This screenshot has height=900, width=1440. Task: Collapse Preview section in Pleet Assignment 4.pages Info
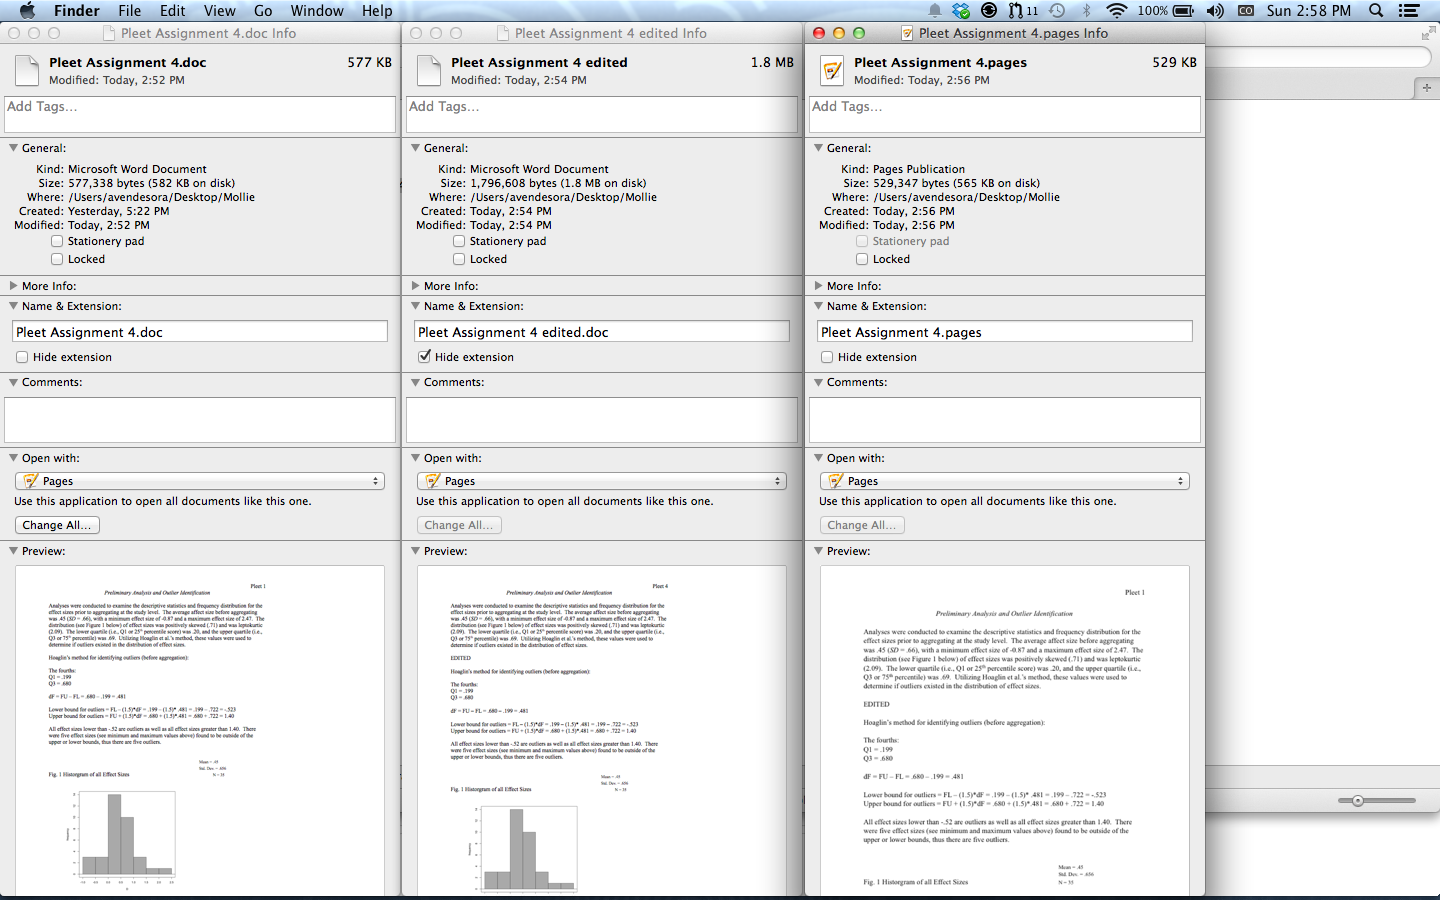pyautogui.click(x=819, y=551)
